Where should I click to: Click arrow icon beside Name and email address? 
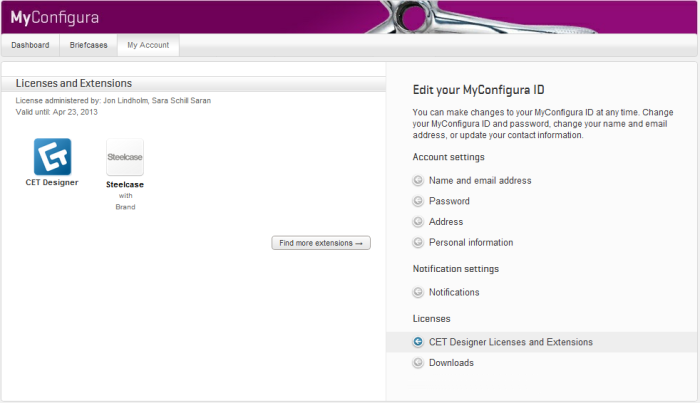click(418, 181)
